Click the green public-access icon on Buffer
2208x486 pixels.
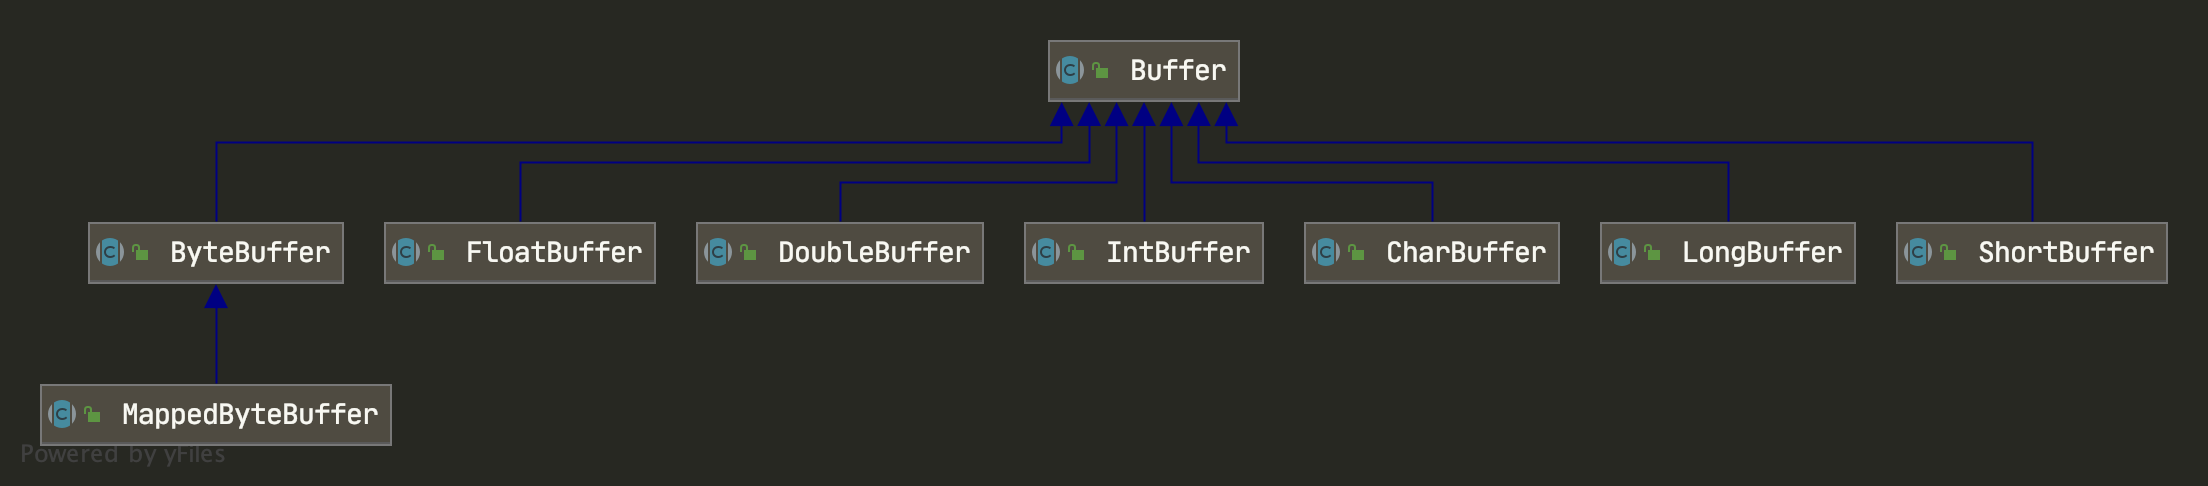[x=1101, y=71]
